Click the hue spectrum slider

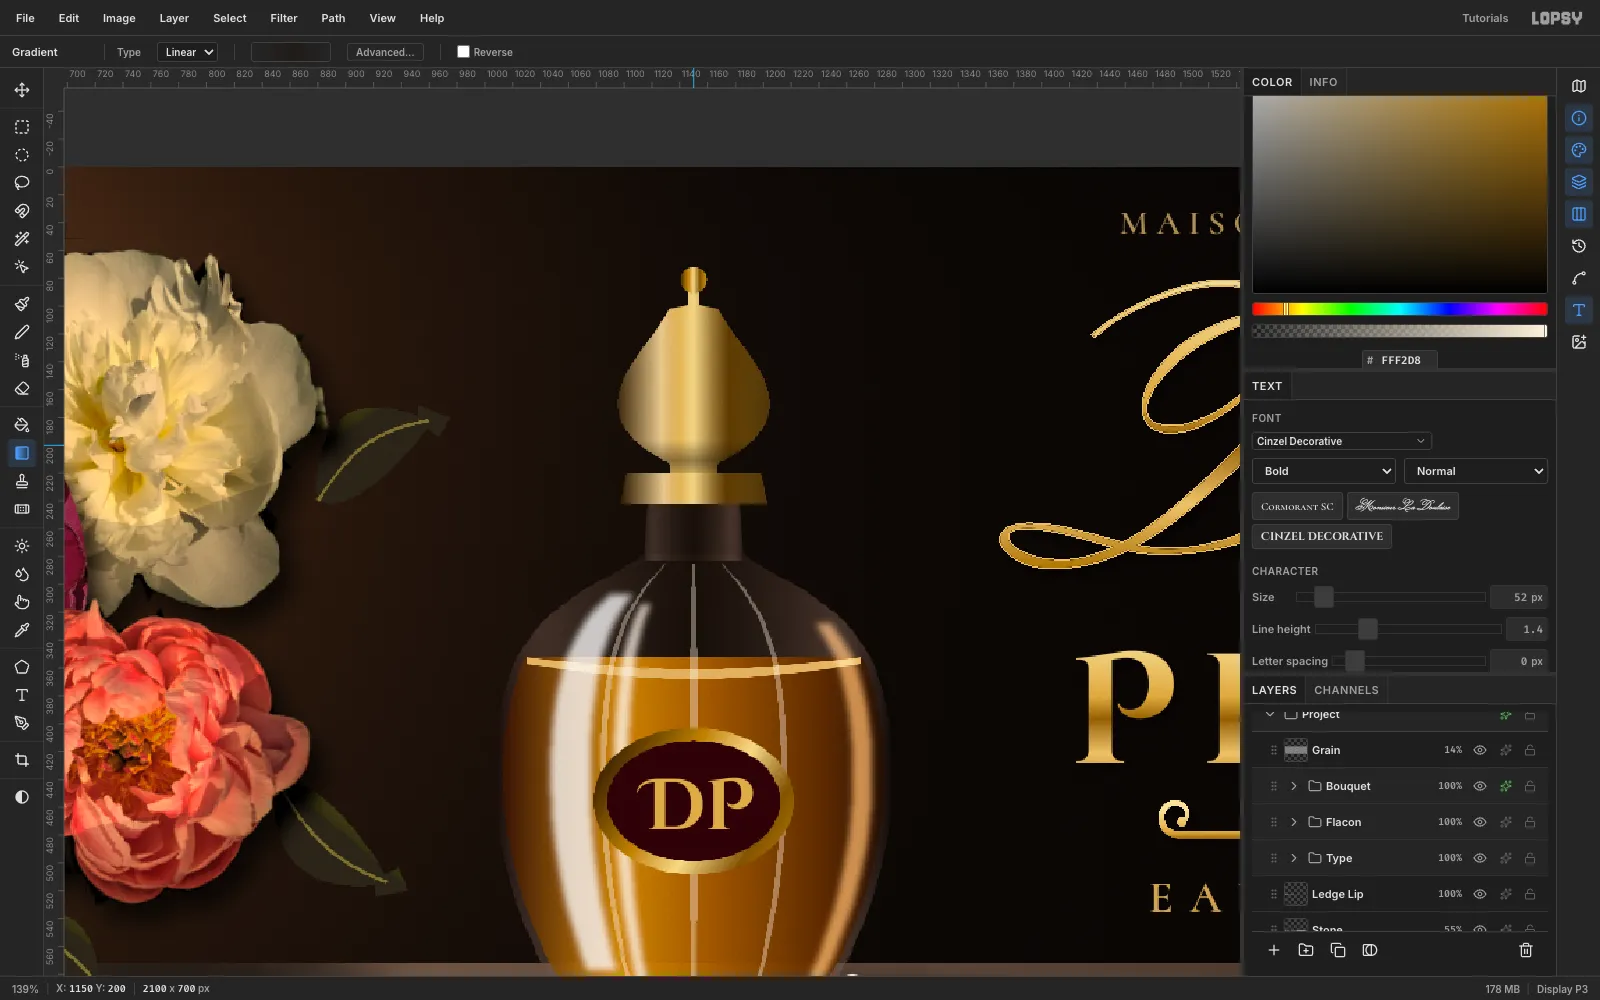coord(1399,309)
